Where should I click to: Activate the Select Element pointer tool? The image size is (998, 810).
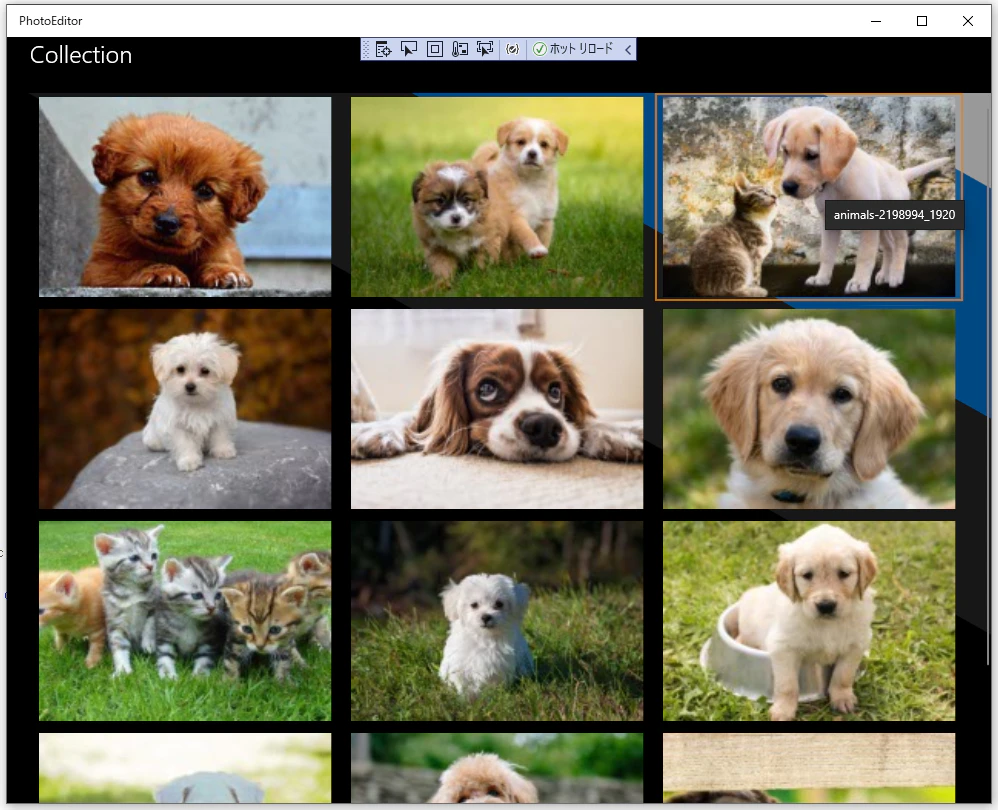point(409,49)
